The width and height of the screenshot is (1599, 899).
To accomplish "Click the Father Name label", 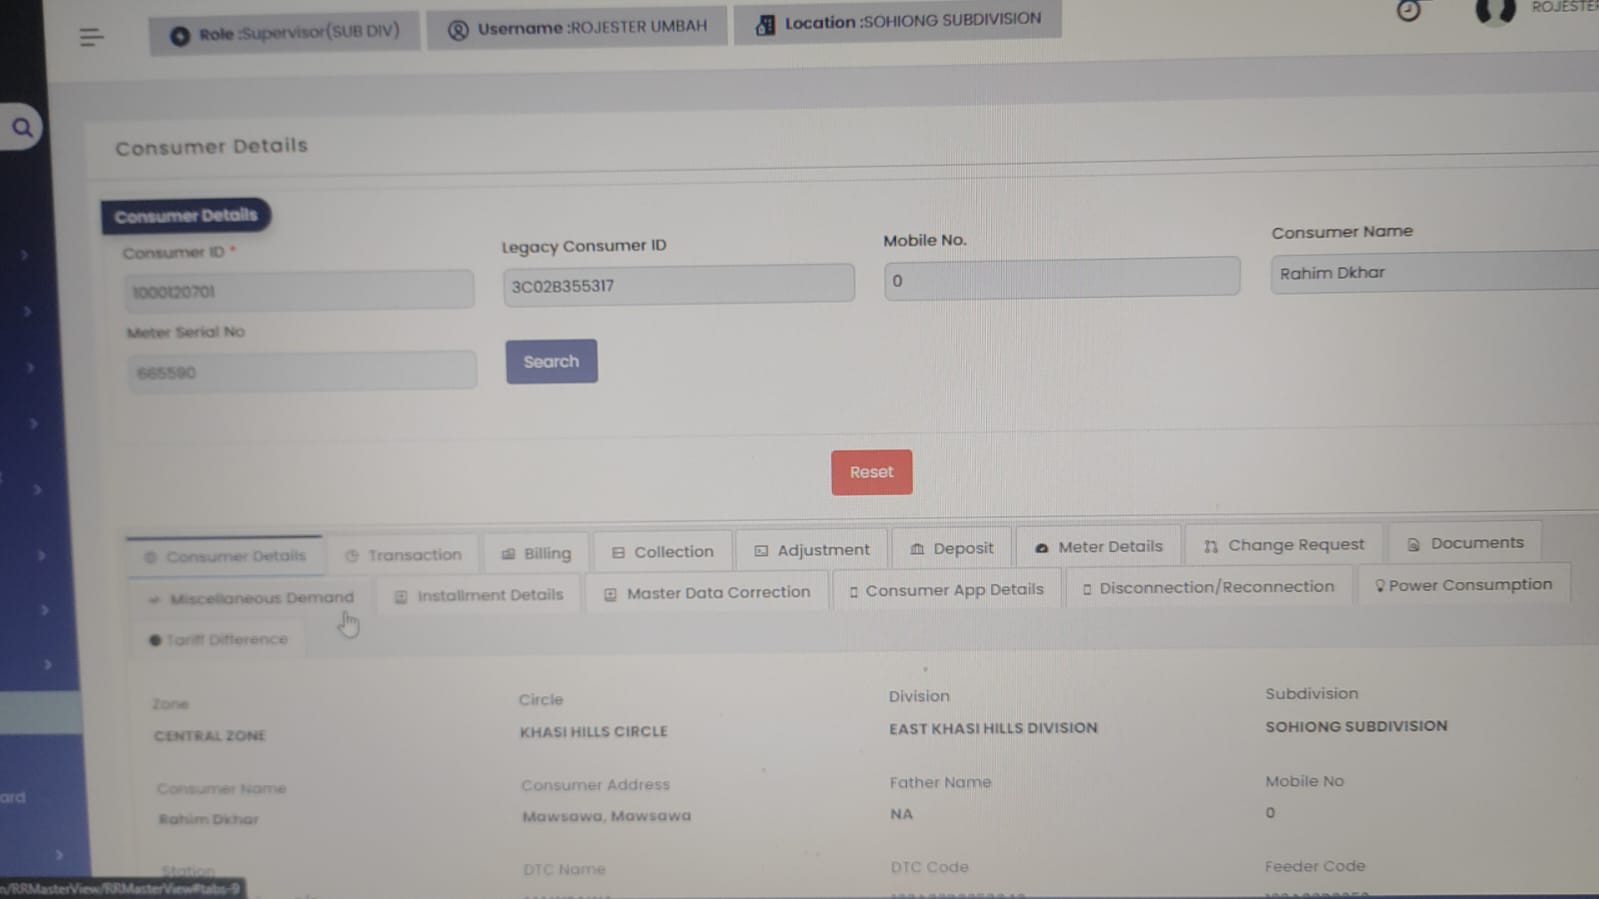I will (x=940, y=782).
